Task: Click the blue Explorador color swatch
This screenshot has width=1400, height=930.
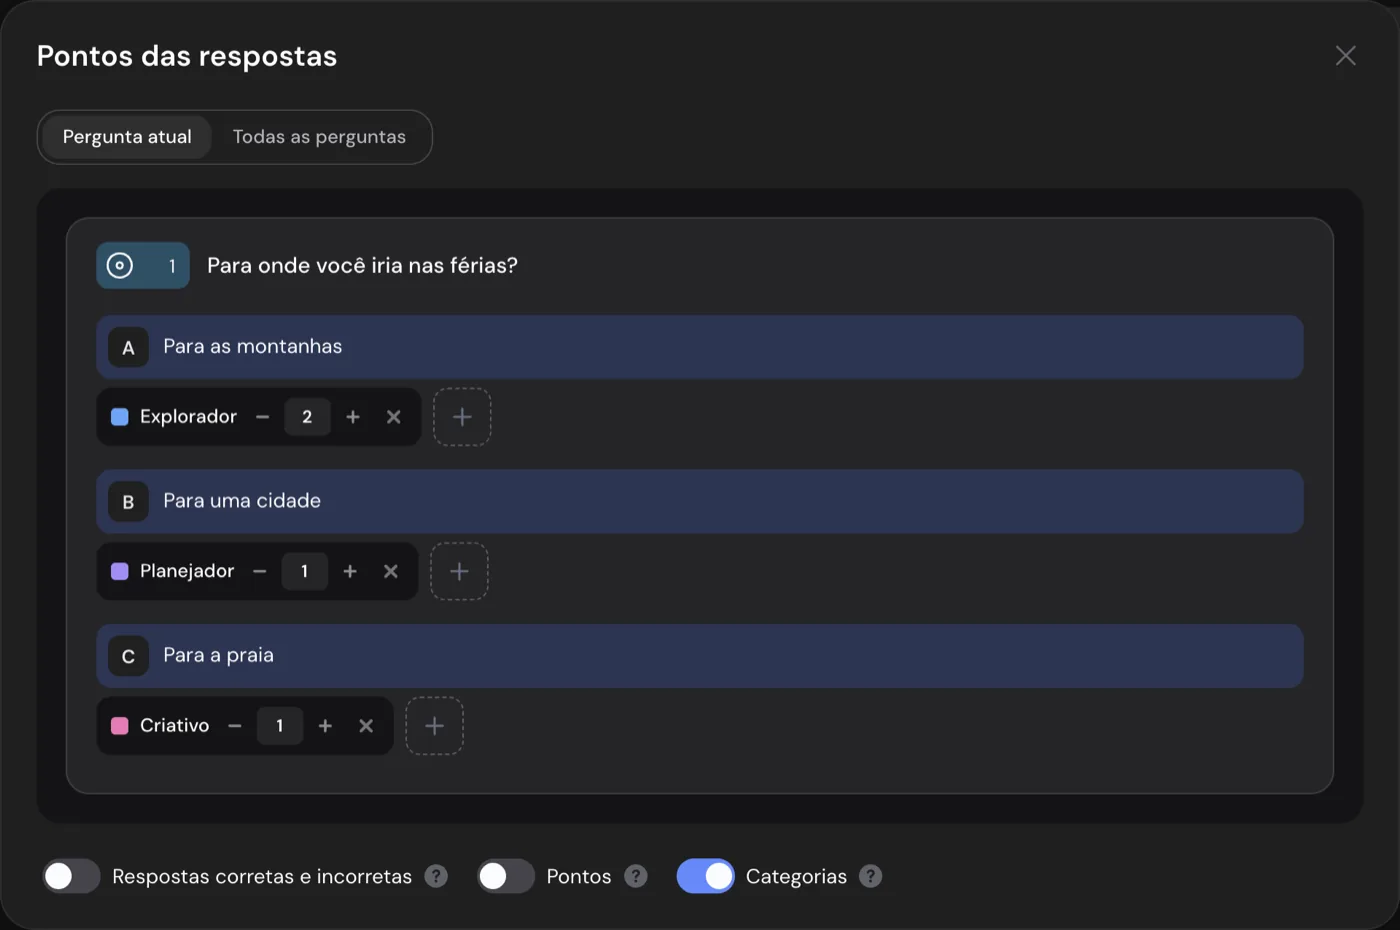Action: tap(119, 417)
